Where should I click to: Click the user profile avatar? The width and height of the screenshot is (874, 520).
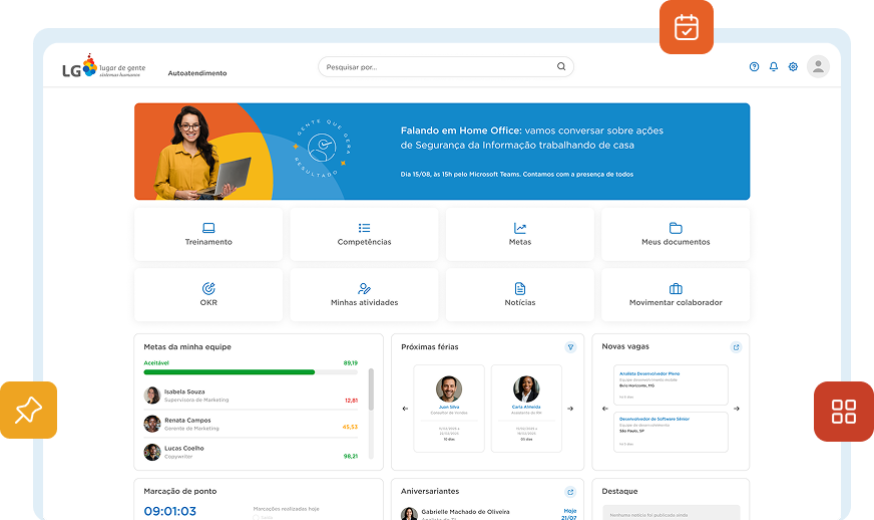click(x=818, y=67)
